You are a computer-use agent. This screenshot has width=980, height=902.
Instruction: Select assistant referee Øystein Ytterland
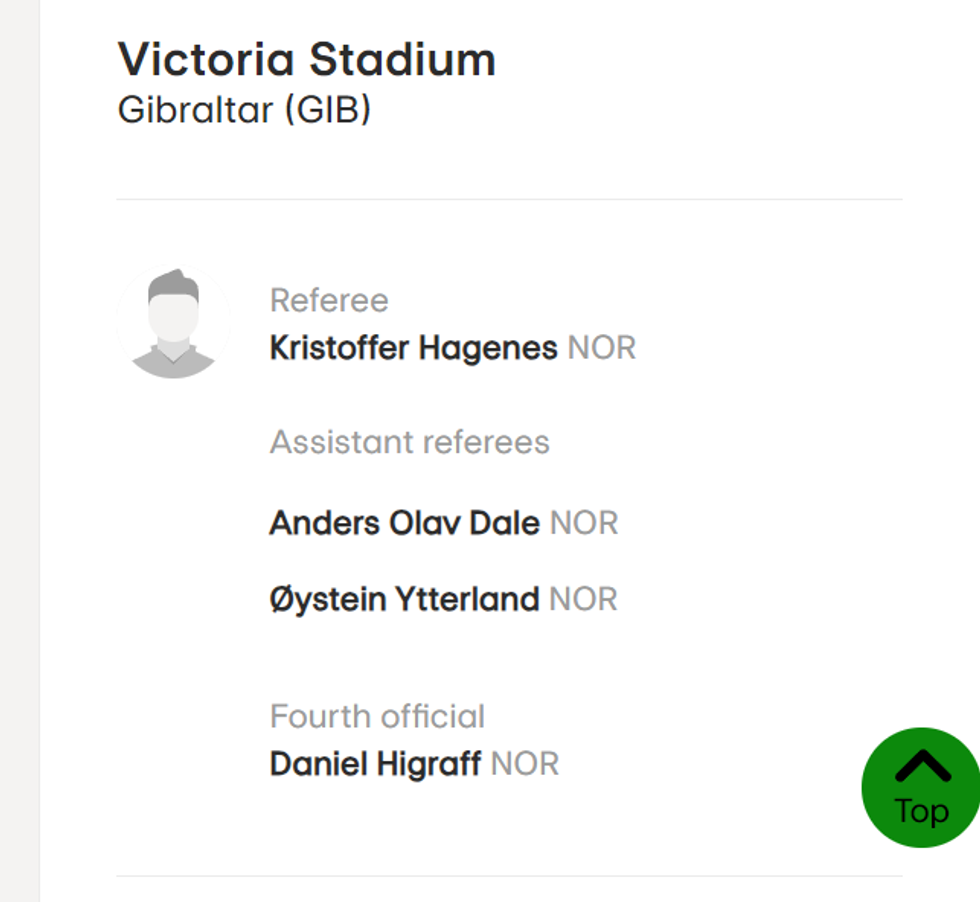tap(404, 599)
